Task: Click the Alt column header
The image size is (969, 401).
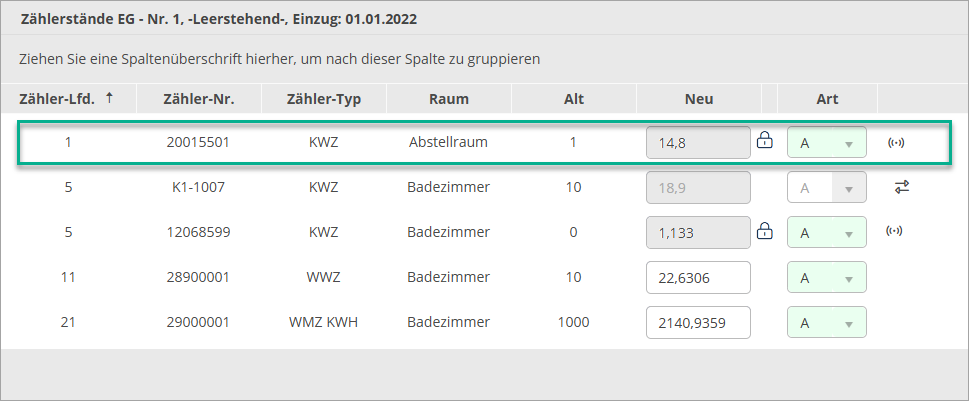Action: pyautogui.click(x=573, y=99)
